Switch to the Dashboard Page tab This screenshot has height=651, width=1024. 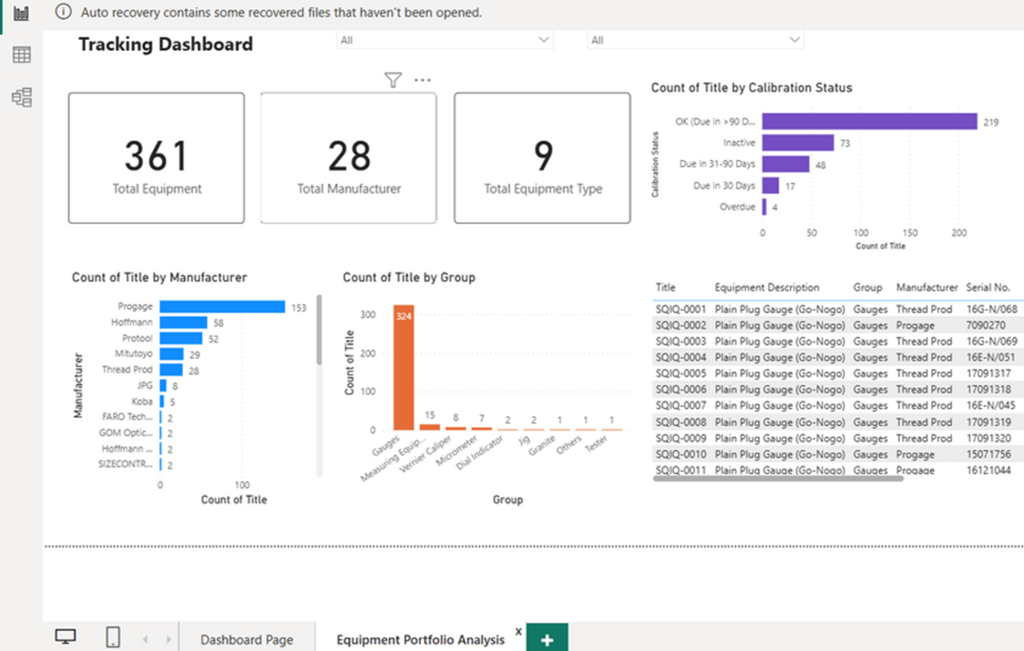(x=246, y=639)
